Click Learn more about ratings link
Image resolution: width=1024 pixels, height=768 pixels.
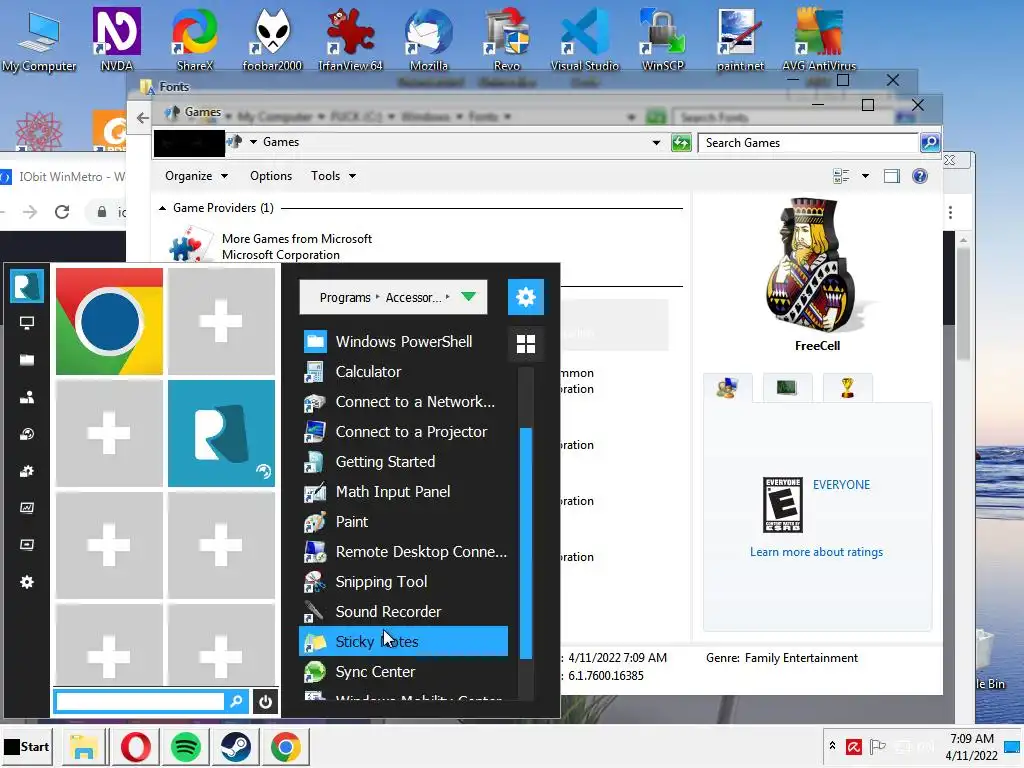coord(816,552)
